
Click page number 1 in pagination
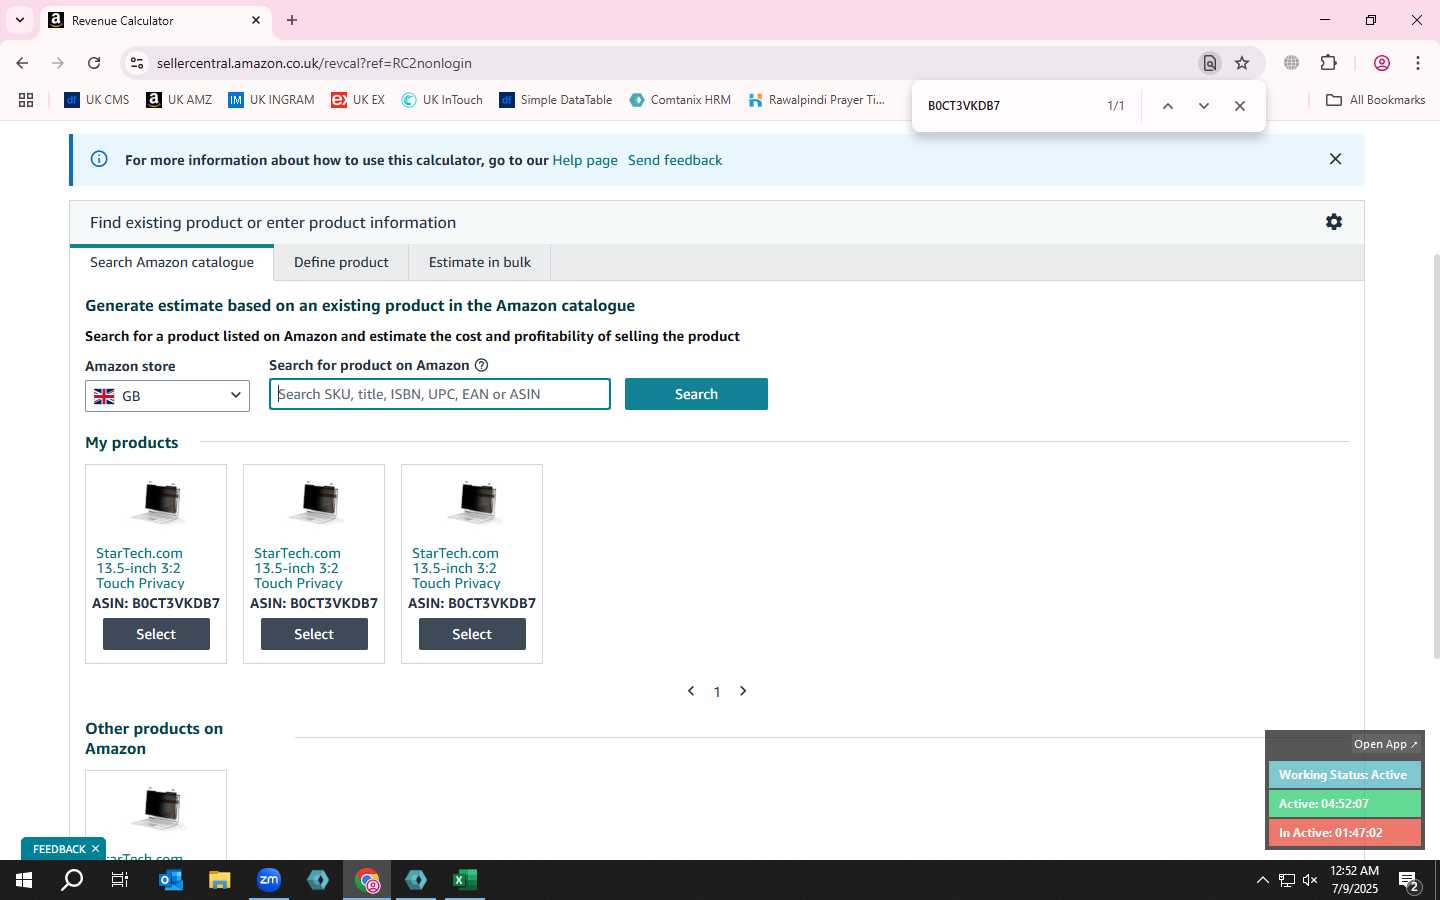tap(717, 692)
